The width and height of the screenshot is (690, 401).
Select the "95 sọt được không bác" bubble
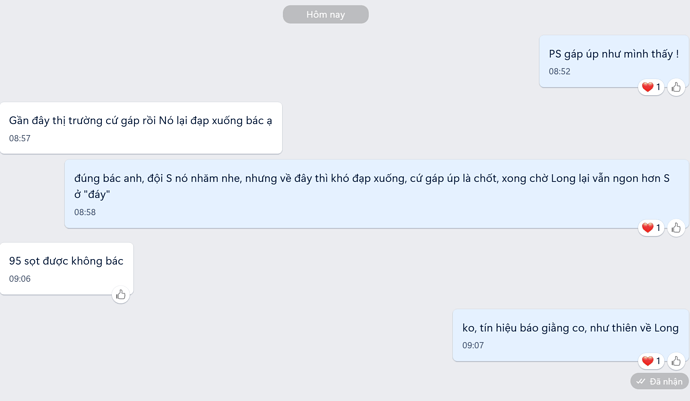coord(66,269)
